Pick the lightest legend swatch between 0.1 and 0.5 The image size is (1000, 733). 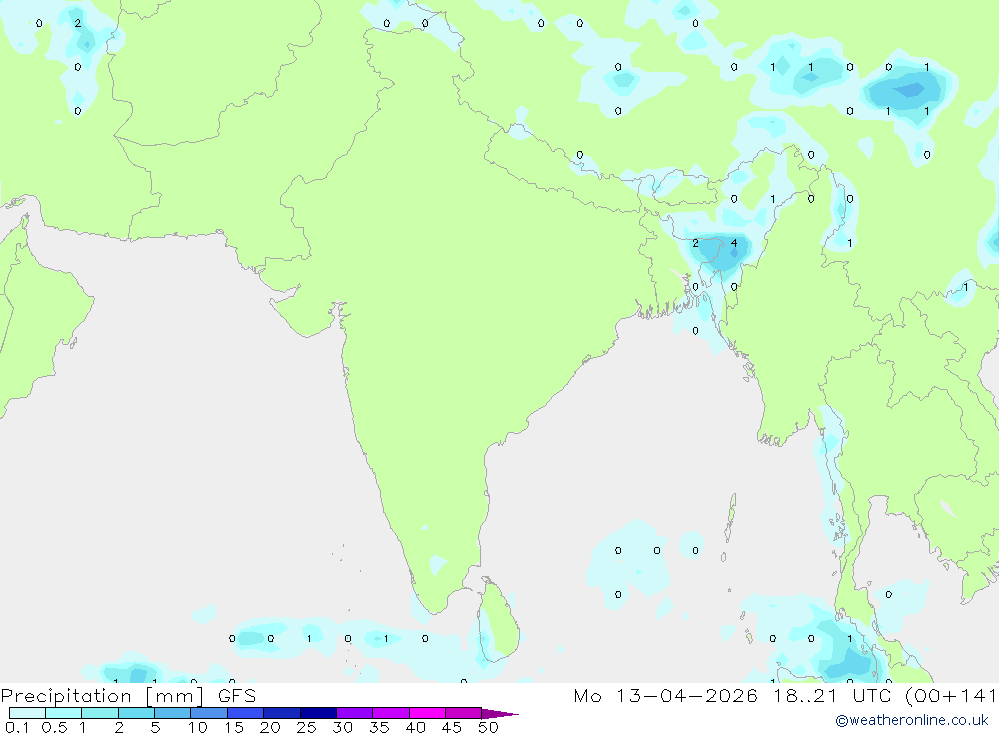27,713
